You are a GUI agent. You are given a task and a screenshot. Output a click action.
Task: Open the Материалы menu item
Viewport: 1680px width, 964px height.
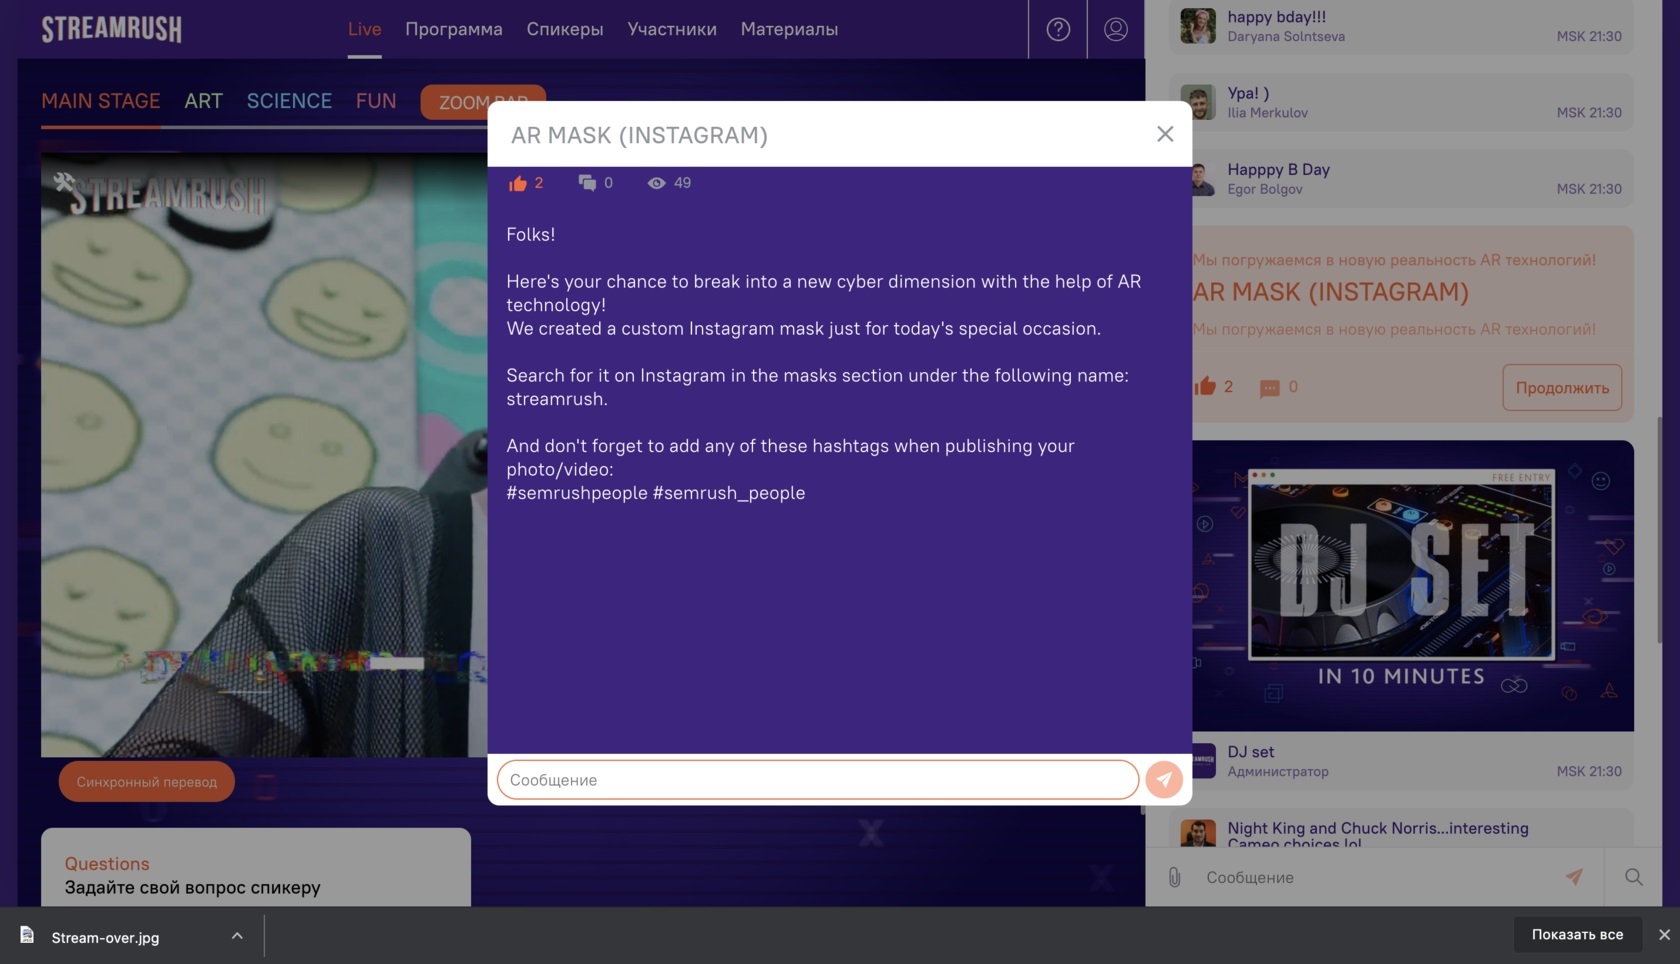tap(789, 29)
